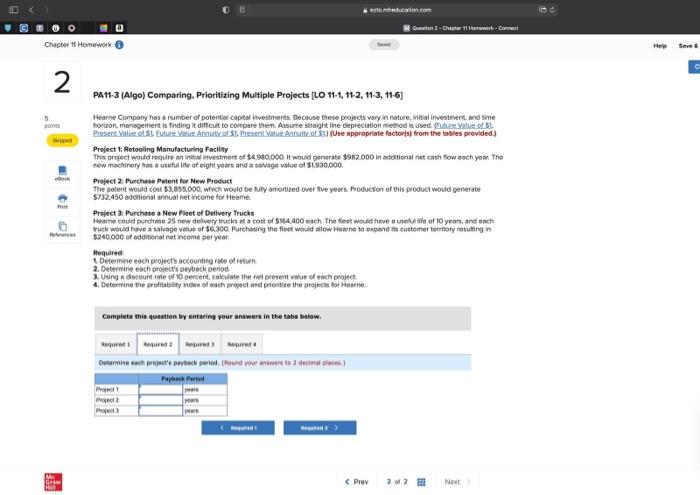Switch to Required 1 tab

click(x=116, y=344)
